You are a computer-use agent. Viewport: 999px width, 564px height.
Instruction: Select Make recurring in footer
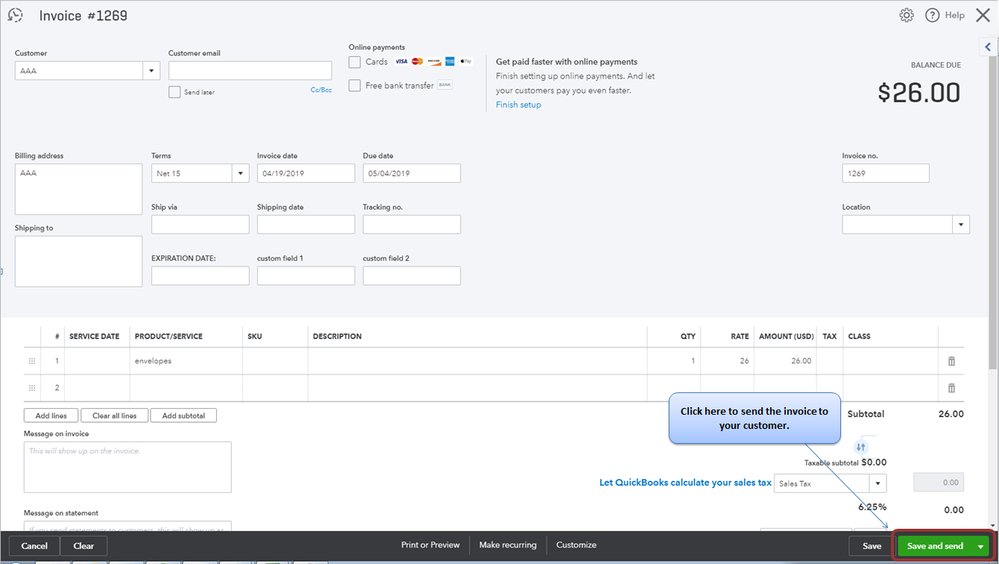point(508,546)
